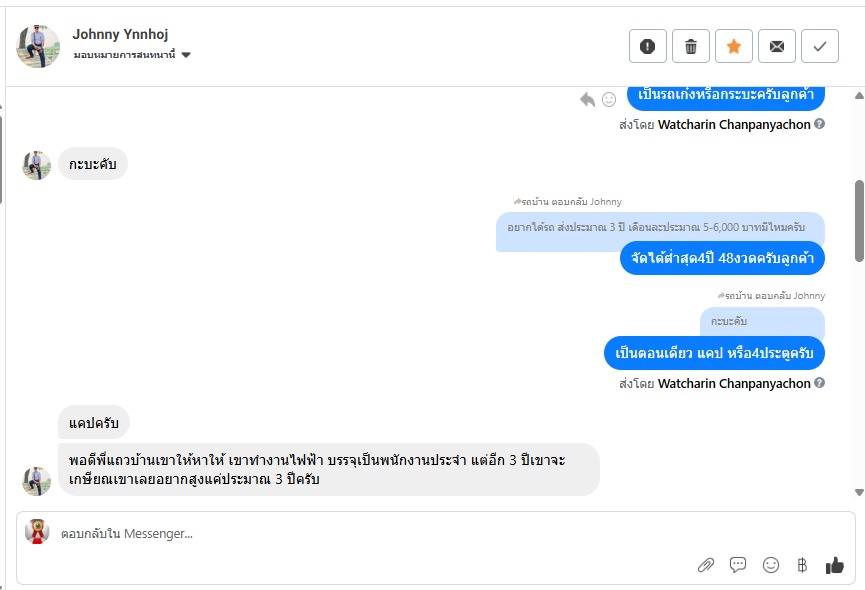Click the baht payment request icon
This screenshot has width=865, height=590.
point(802,565)
